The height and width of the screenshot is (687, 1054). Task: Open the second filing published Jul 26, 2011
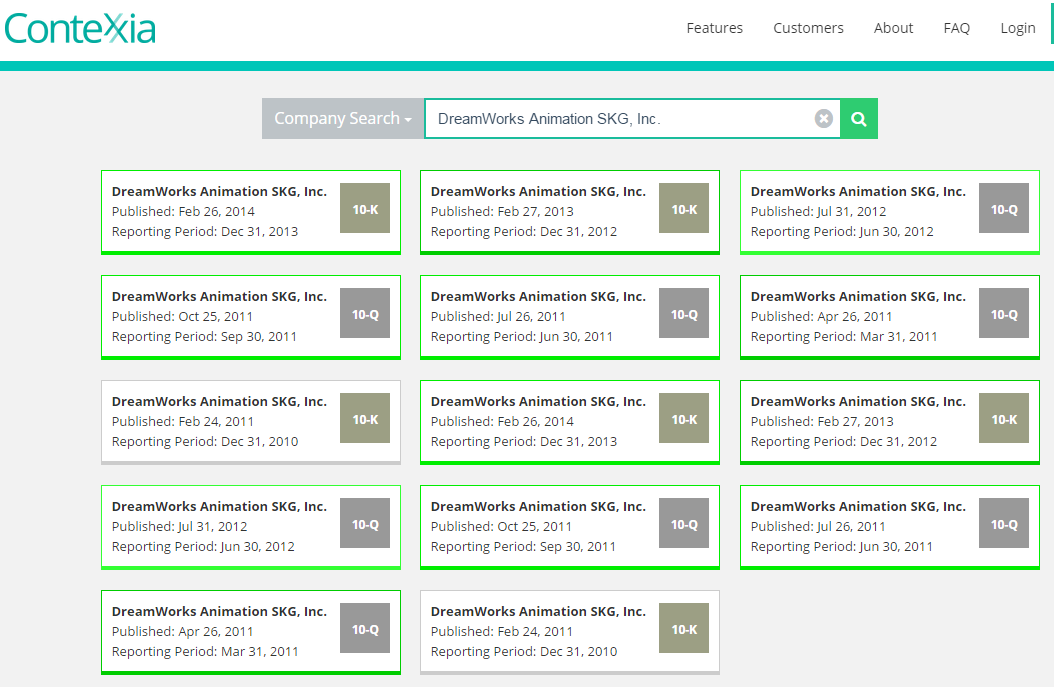pos(890,527)
